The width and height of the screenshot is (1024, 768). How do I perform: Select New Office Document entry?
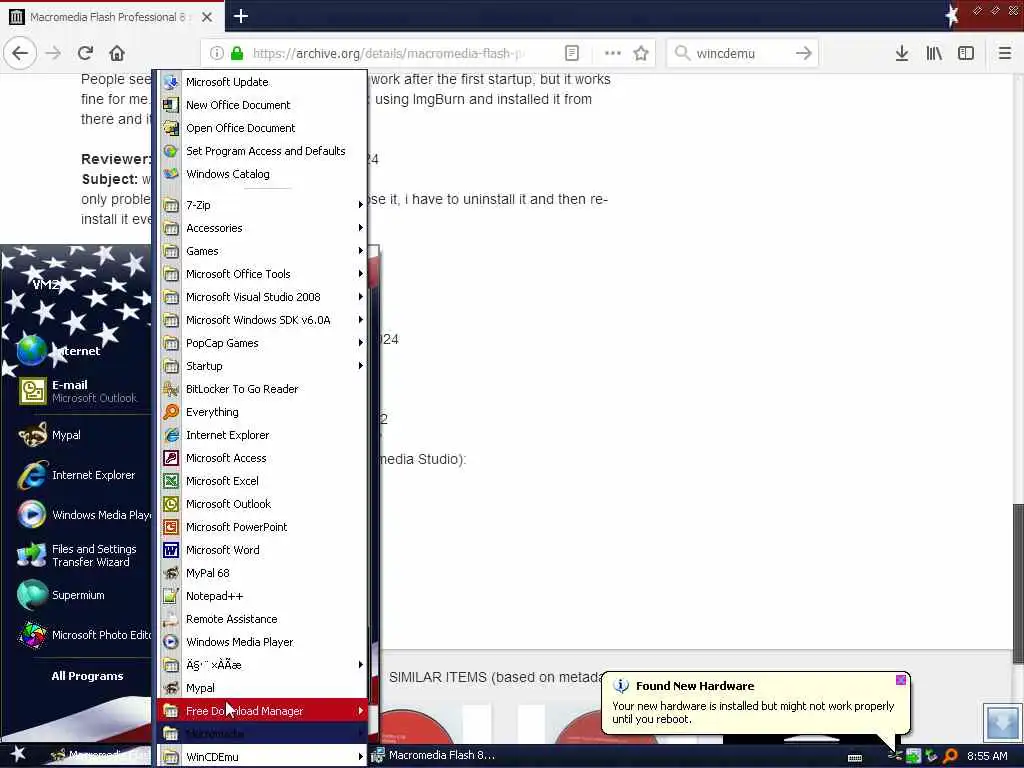261,104
